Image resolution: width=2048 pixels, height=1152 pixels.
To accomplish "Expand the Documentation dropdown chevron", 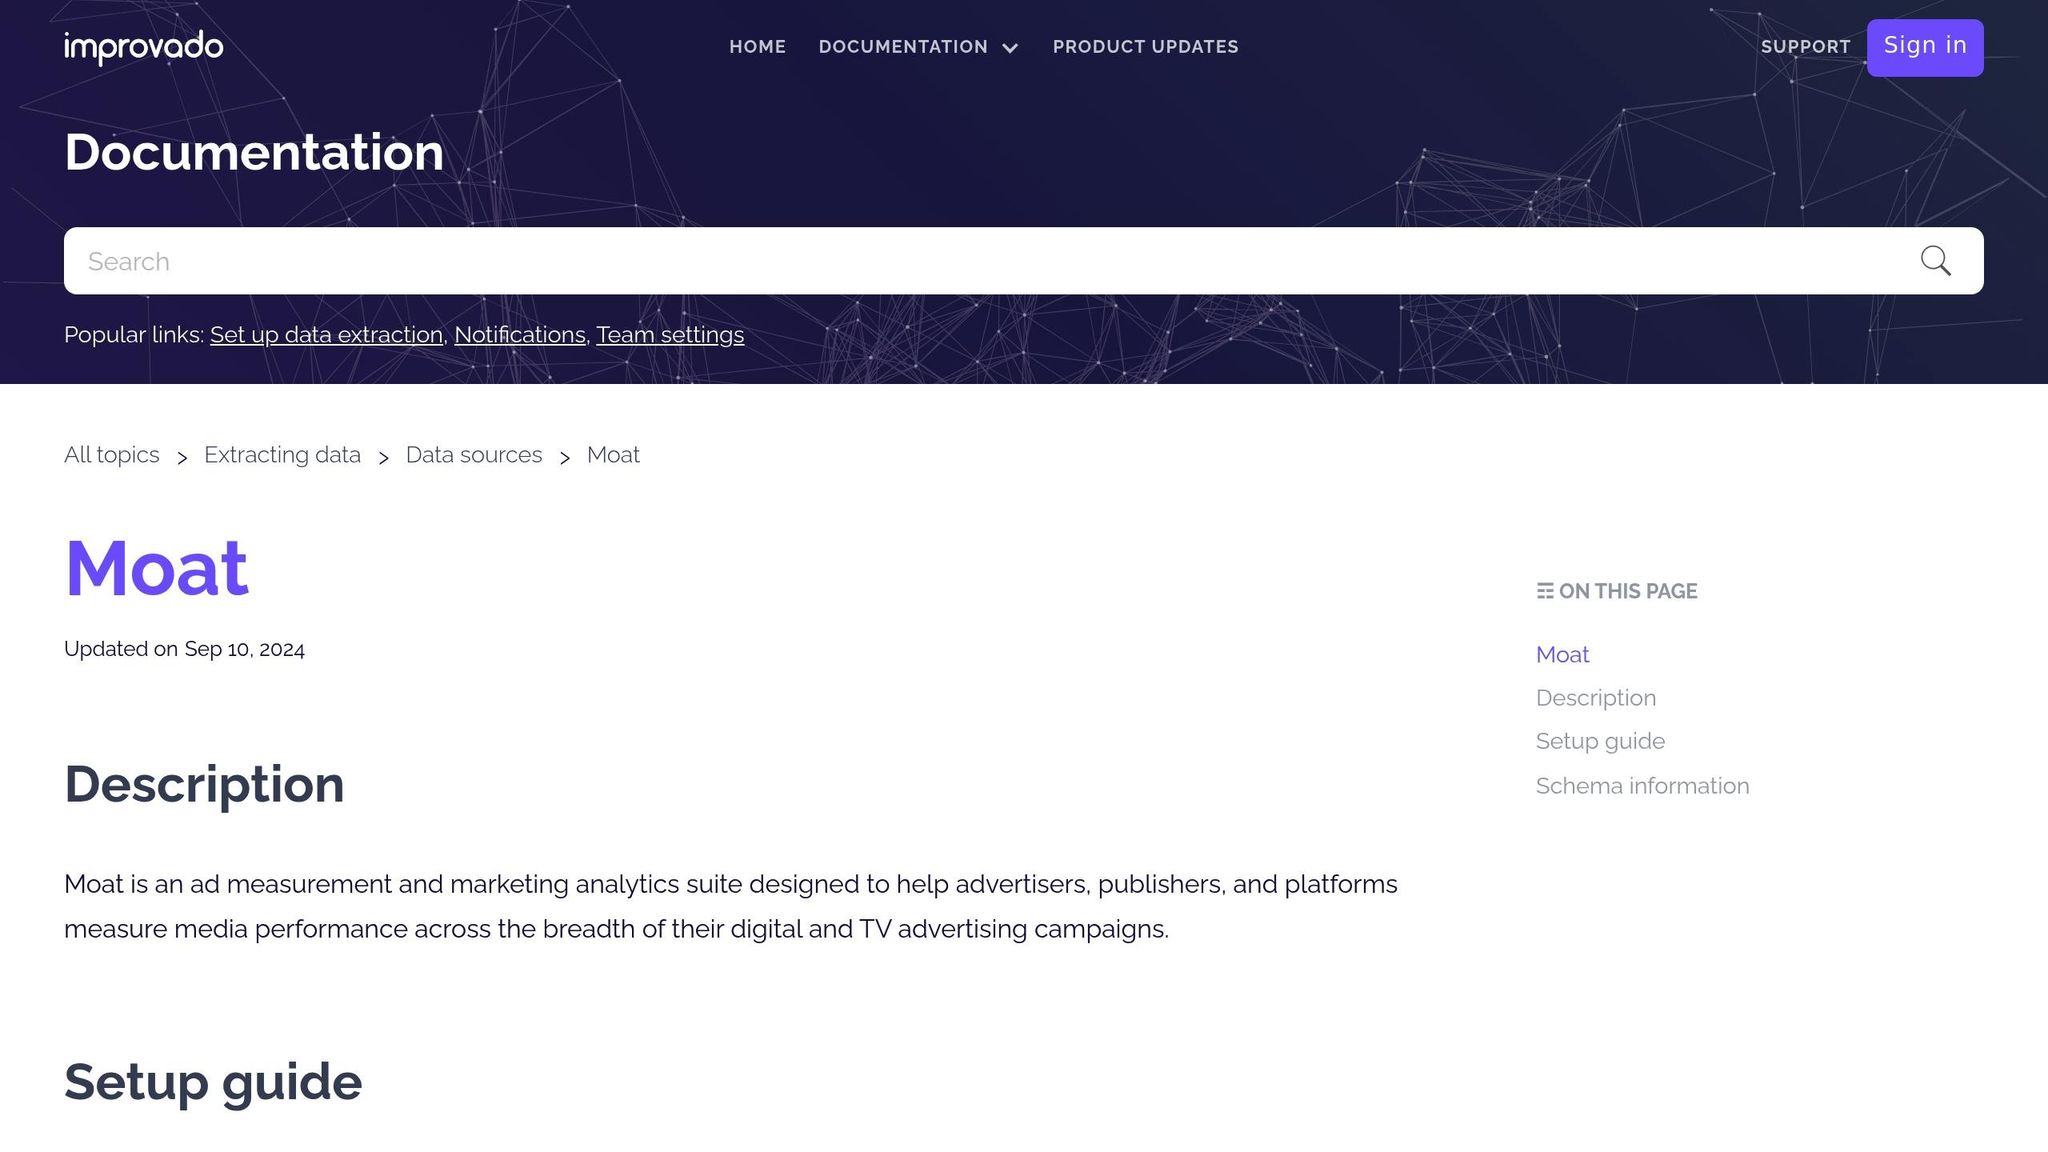I will [x=1010, y=48].
